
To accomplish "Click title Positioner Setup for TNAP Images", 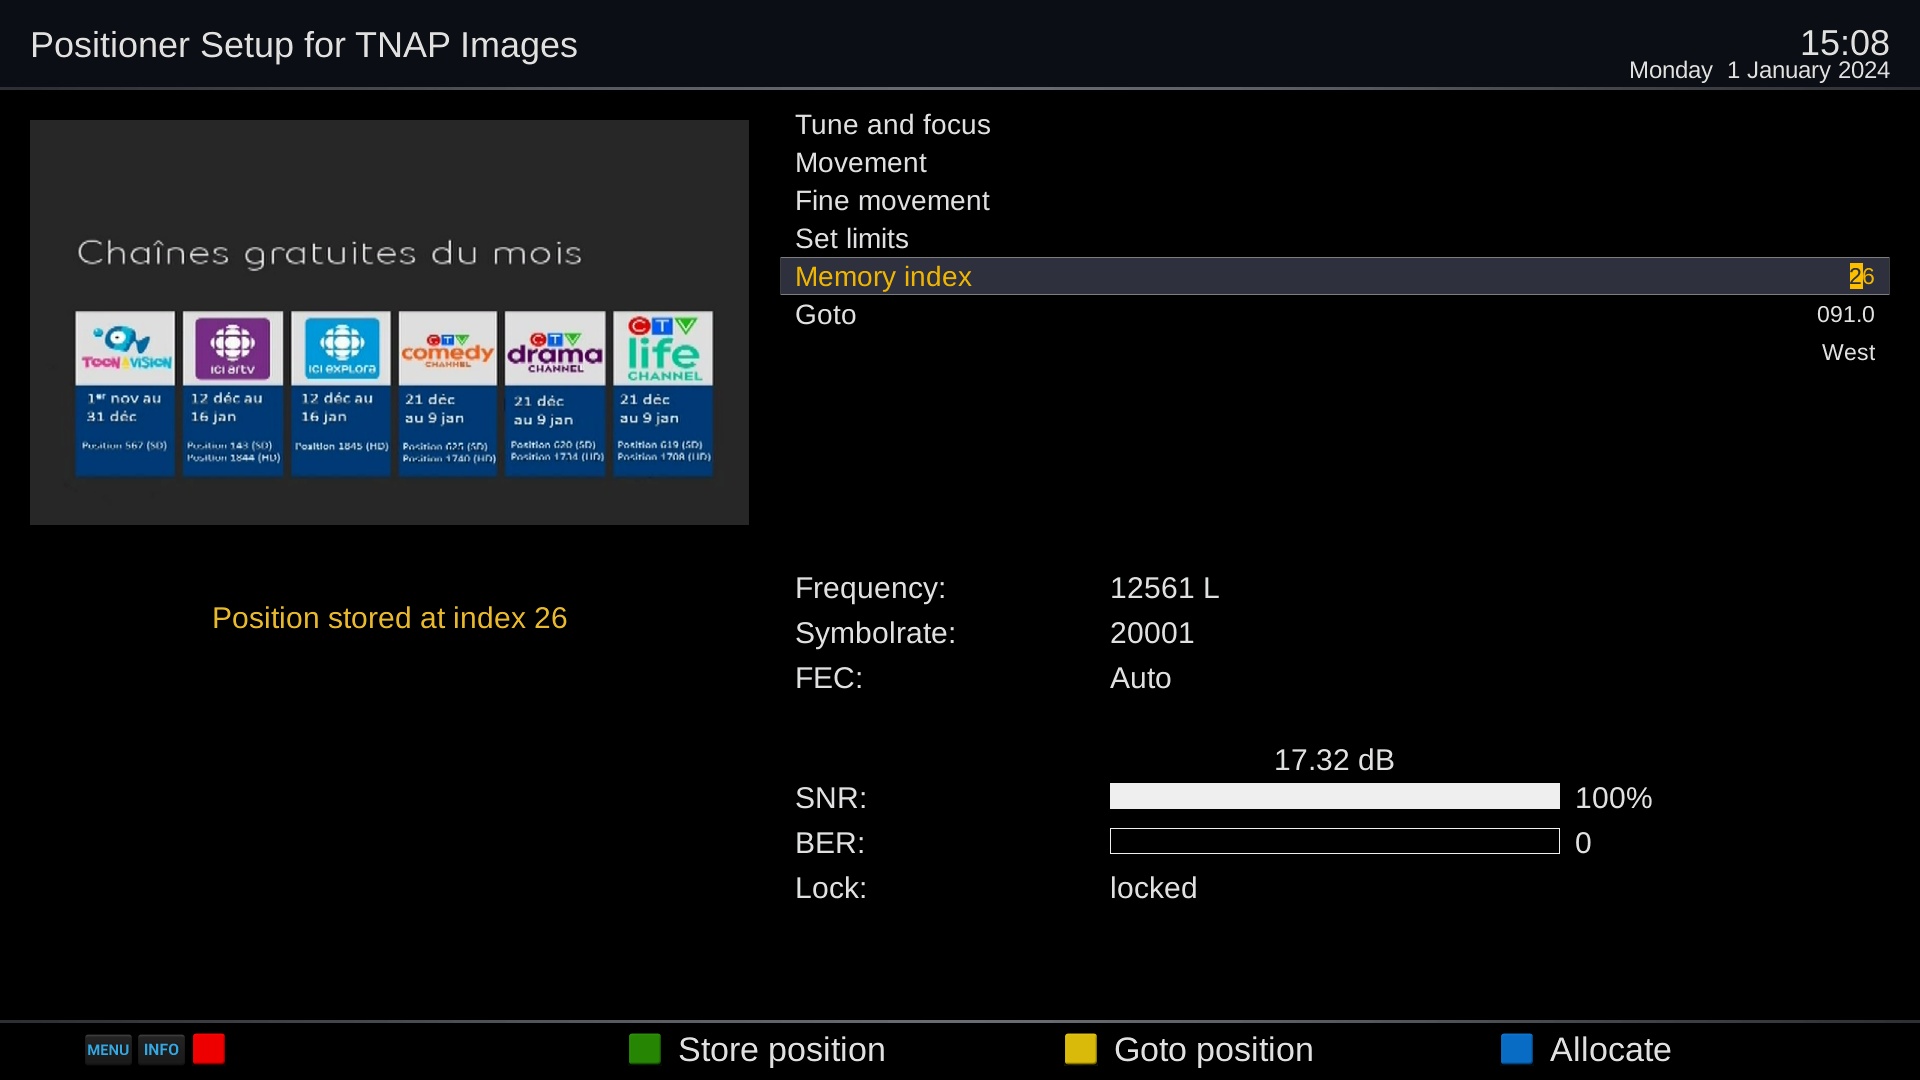I will coord(304,45).
